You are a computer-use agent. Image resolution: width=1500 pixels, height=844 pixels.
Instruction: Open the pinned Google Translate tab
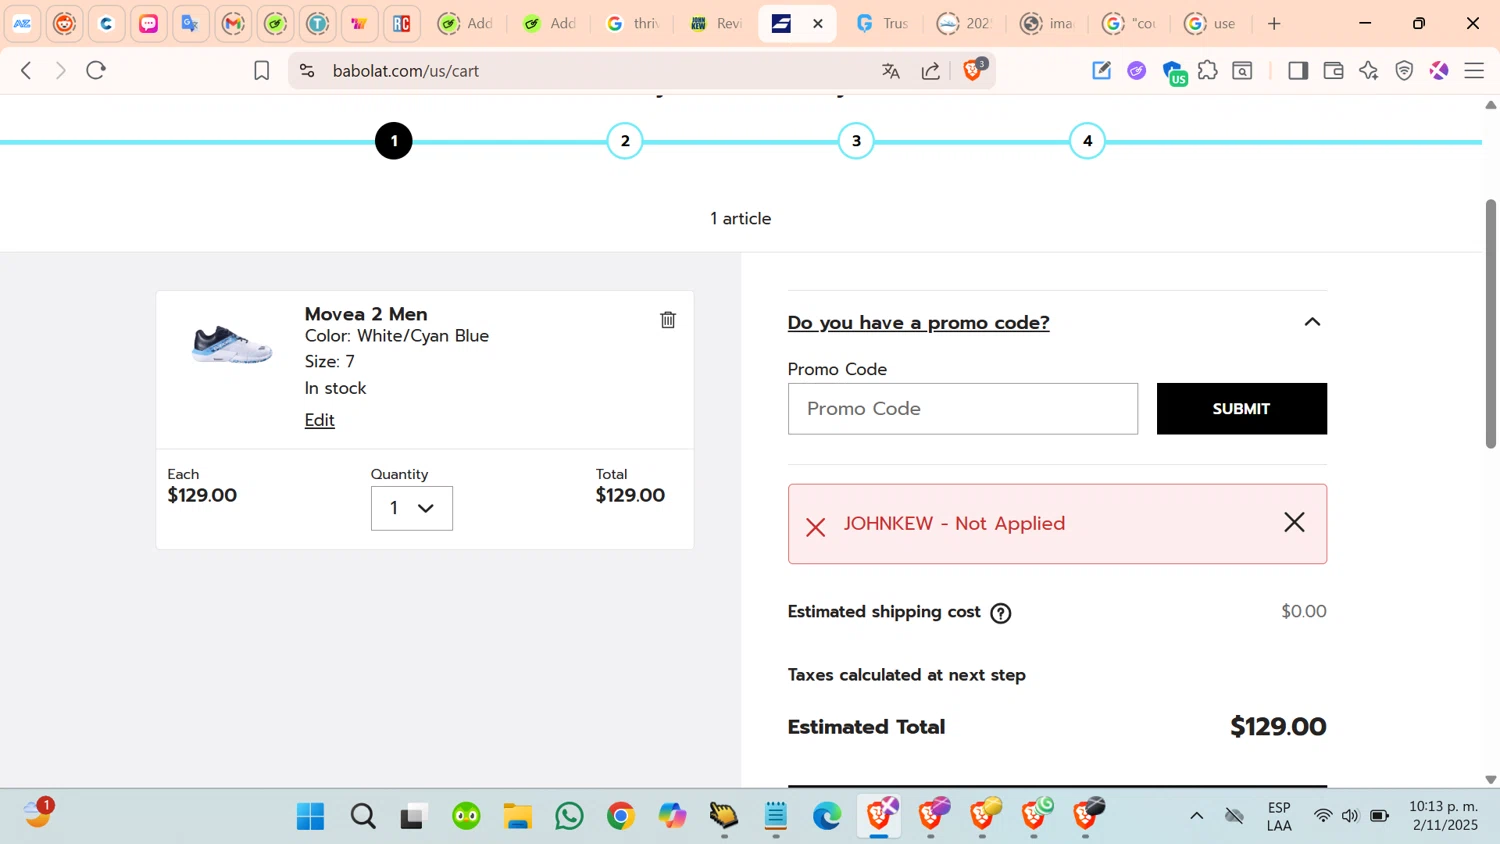(190, 23)
